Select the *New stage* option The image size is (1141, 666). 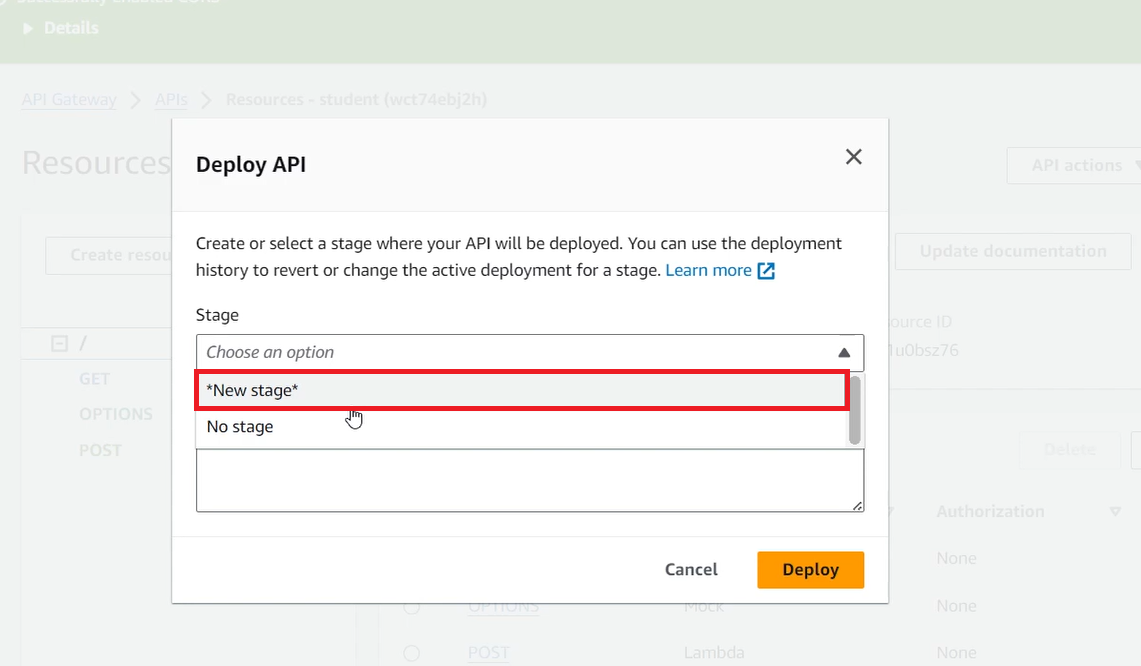tap(400, 390)
